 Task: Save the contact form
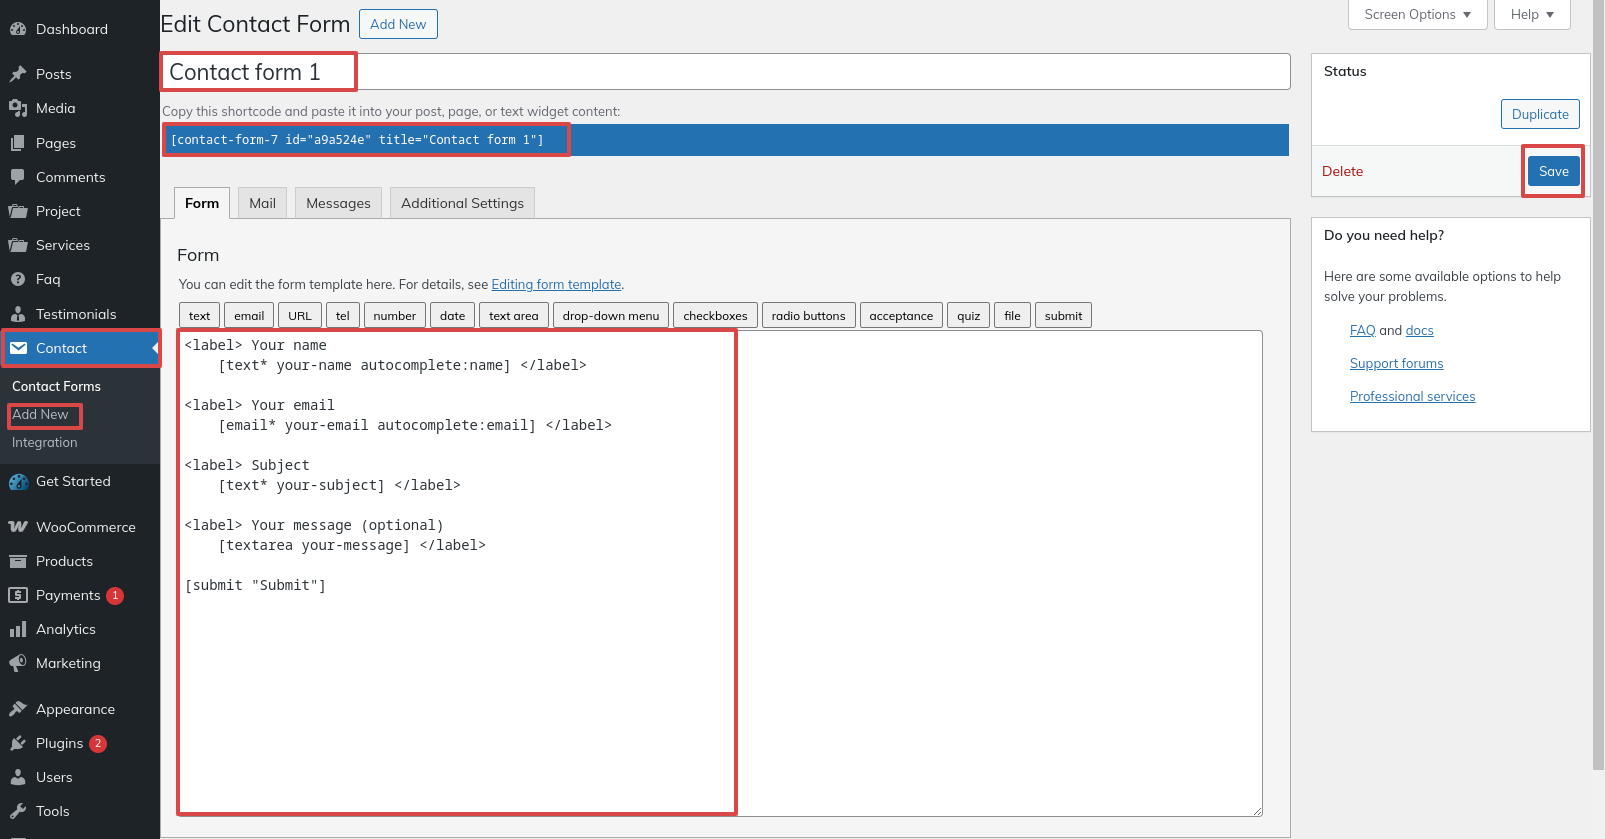click(x=1553, y=171)
